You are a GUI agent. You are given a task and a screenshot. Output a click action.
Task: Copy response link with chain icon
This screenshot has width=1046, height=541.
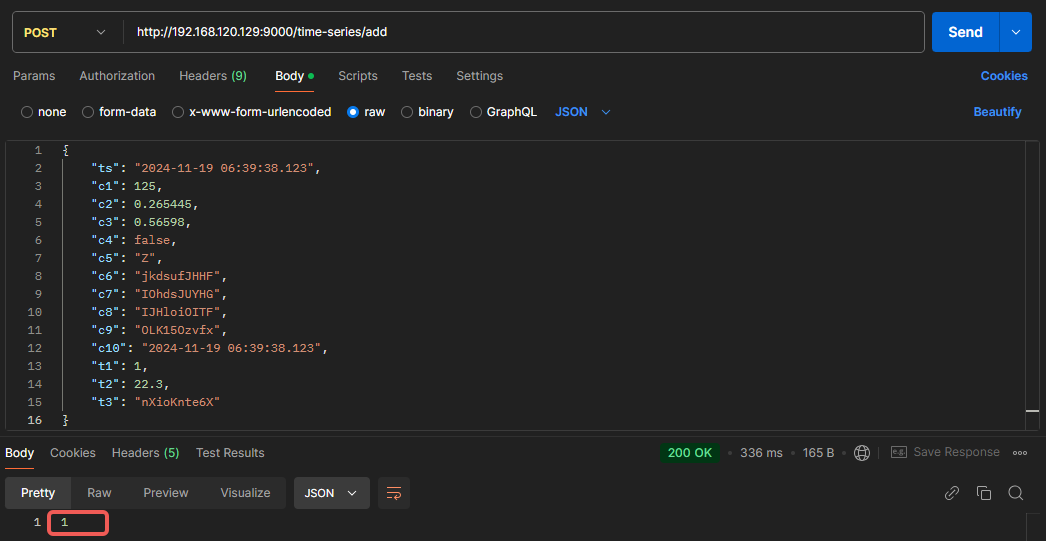952,493
